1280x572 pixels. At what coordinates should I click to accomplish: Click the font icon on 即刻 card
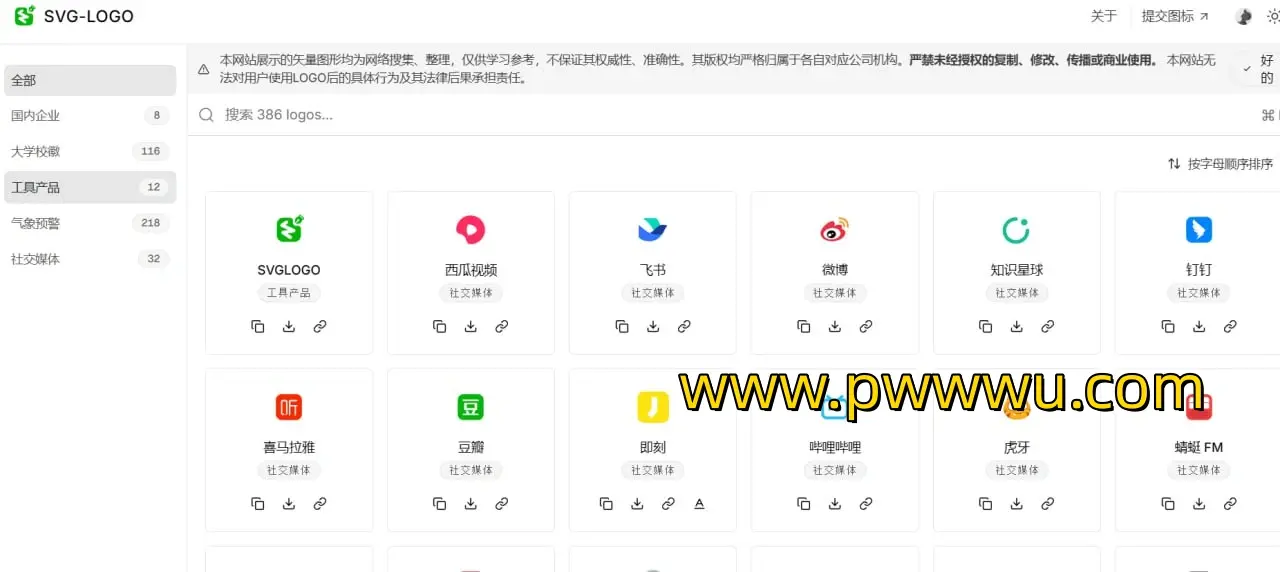pyautogui.click(x=699, y=504)
